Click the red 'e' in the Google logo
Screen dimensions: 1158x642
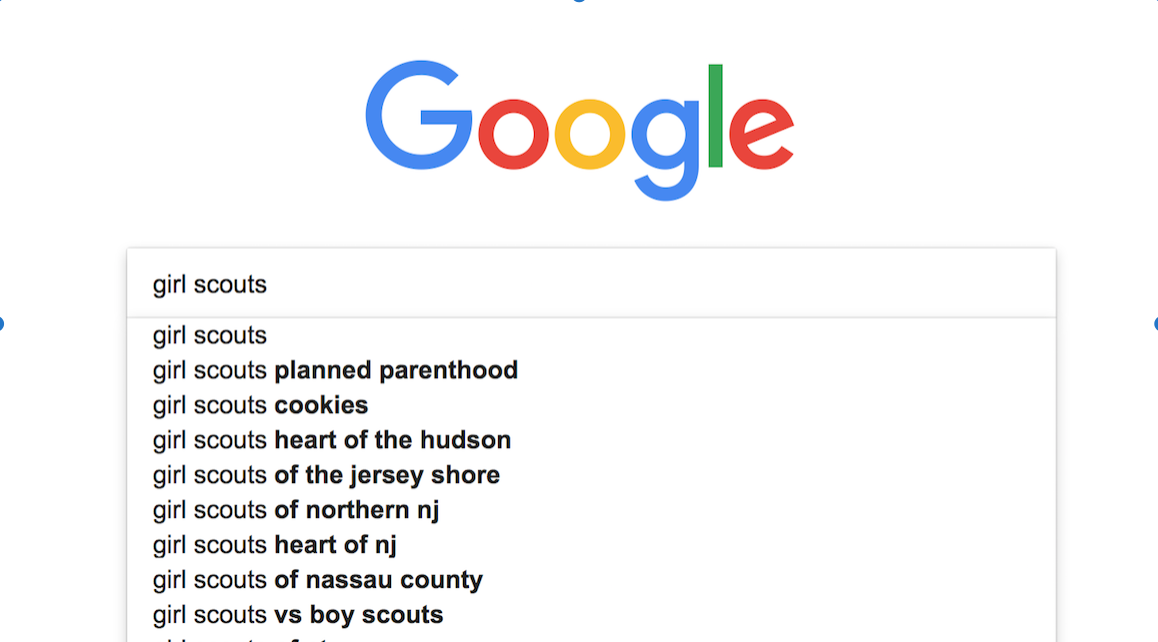[x=761, y=134]
